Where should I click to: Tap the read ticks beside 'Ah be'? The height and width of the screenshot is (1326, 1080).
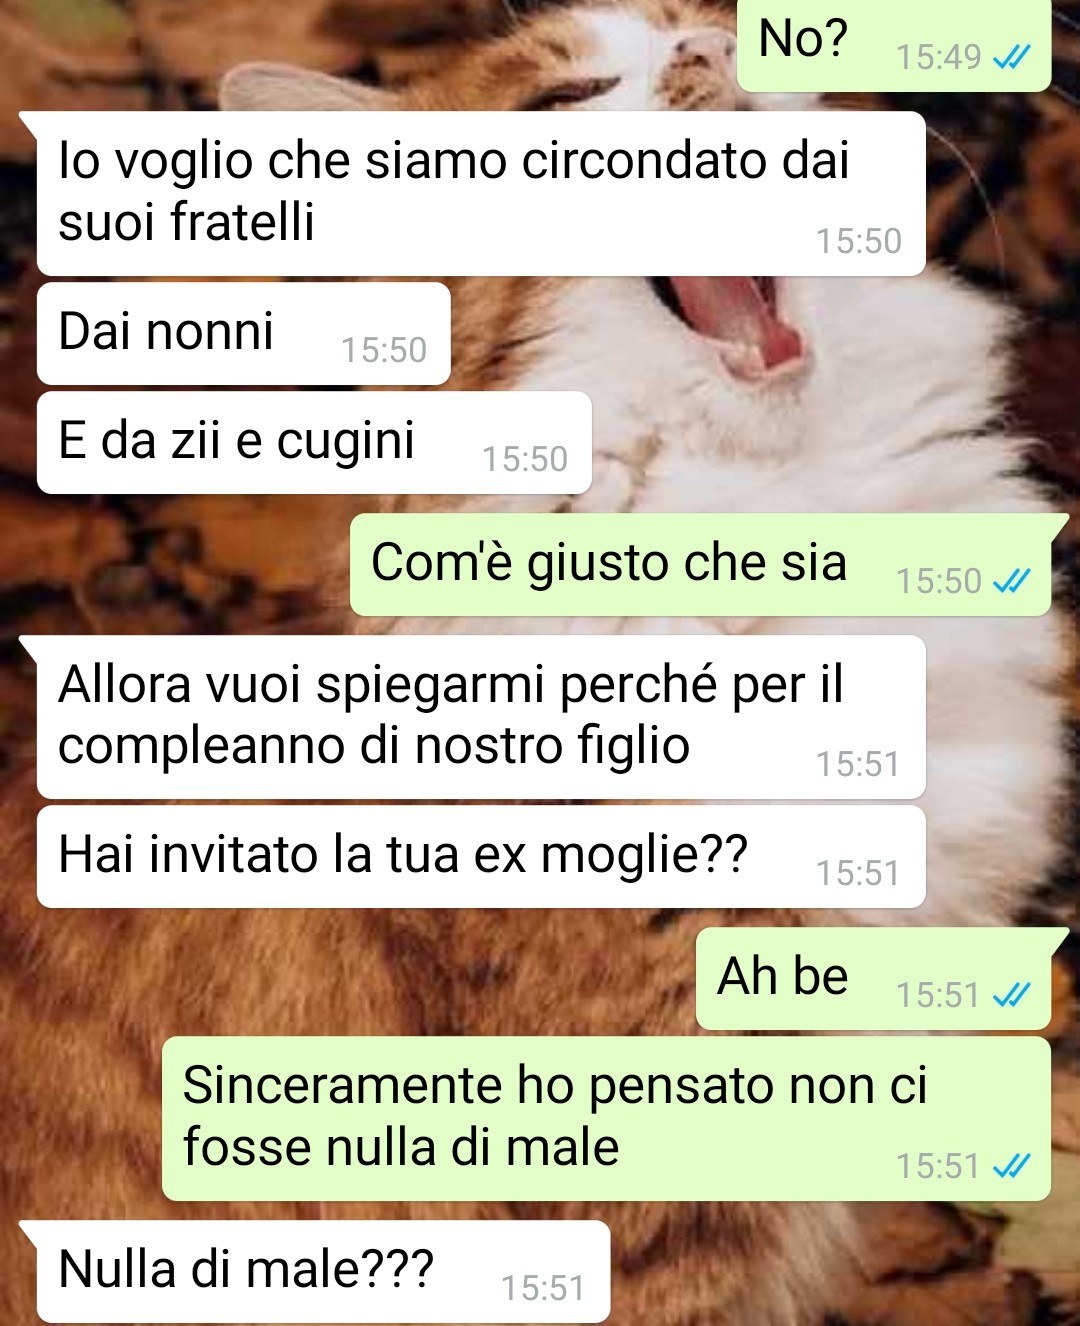click(x=1010, y=995)
